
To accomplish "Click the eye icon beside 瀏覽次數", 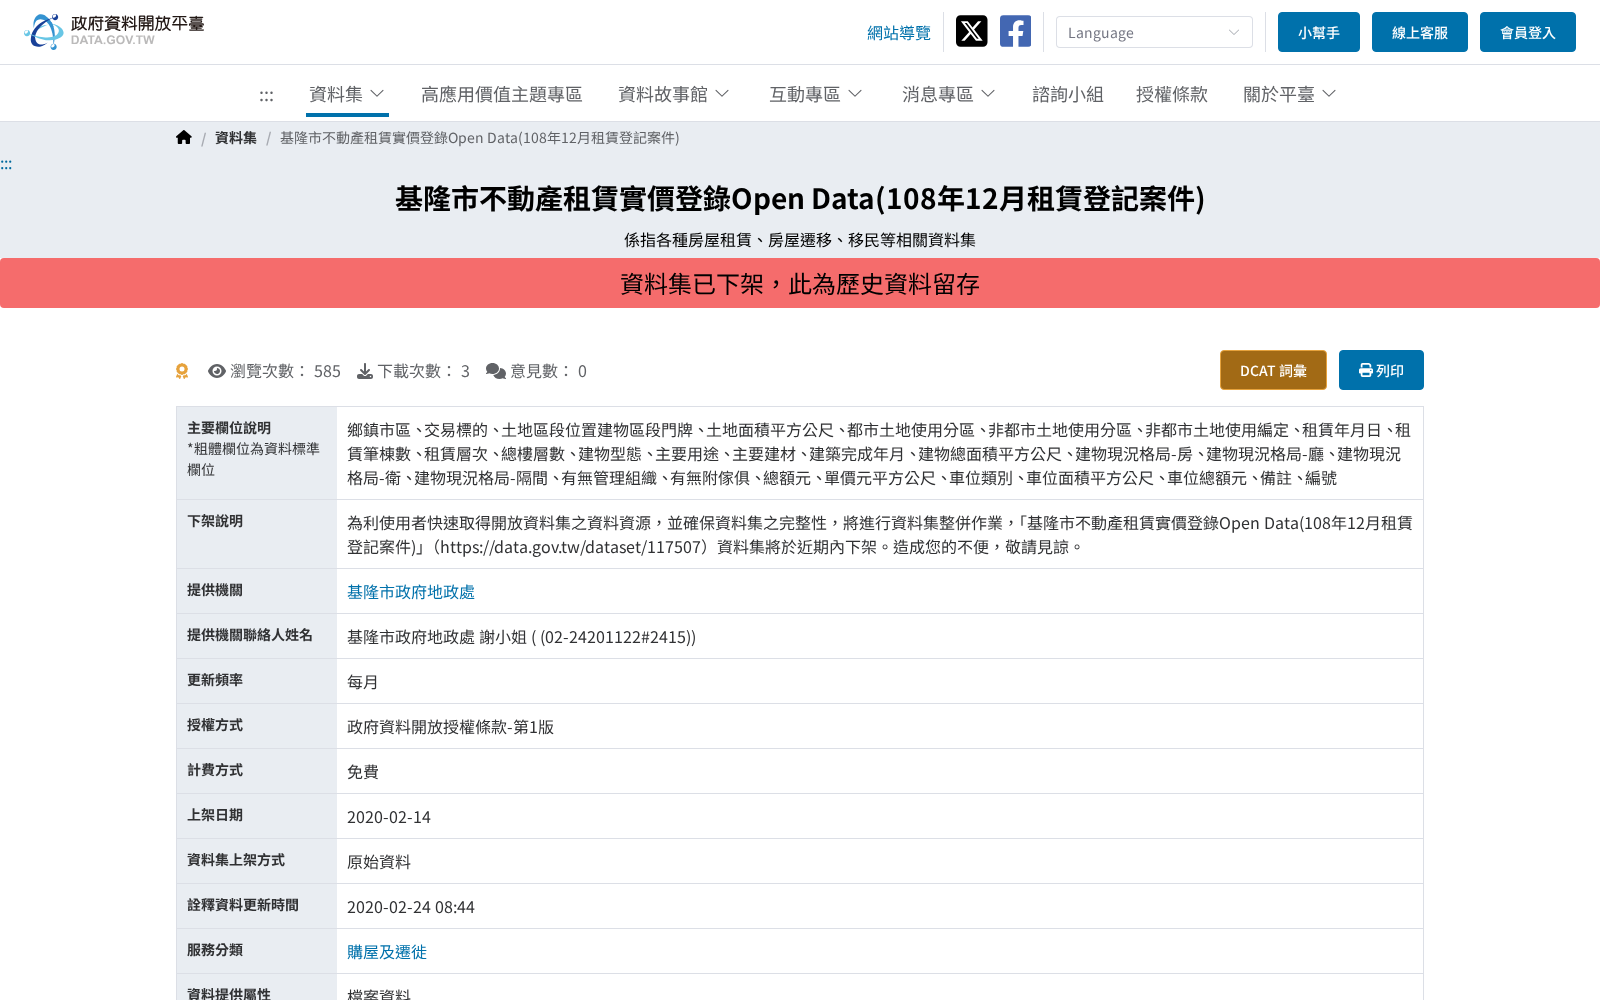I will [x=217, y=371].
